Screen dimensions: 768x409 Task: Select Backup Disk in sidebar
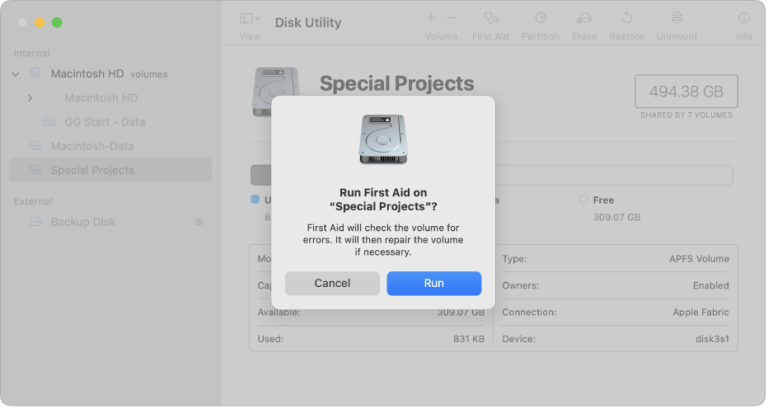[x=83, y=222]
